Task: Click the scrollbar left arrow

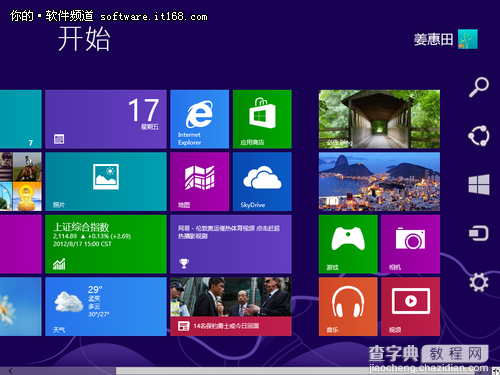Action: click(x=11, y=371)
